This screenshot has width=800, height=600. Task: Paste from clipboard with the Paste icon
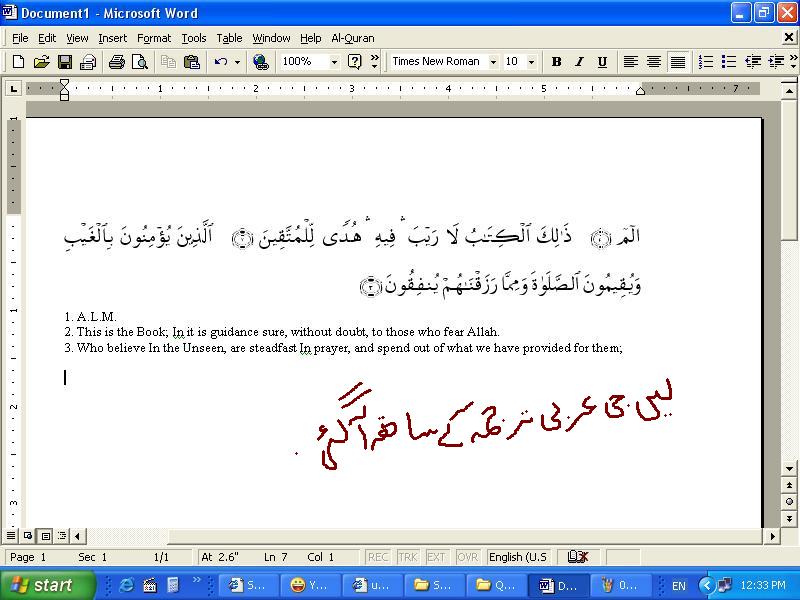point(191,62)
